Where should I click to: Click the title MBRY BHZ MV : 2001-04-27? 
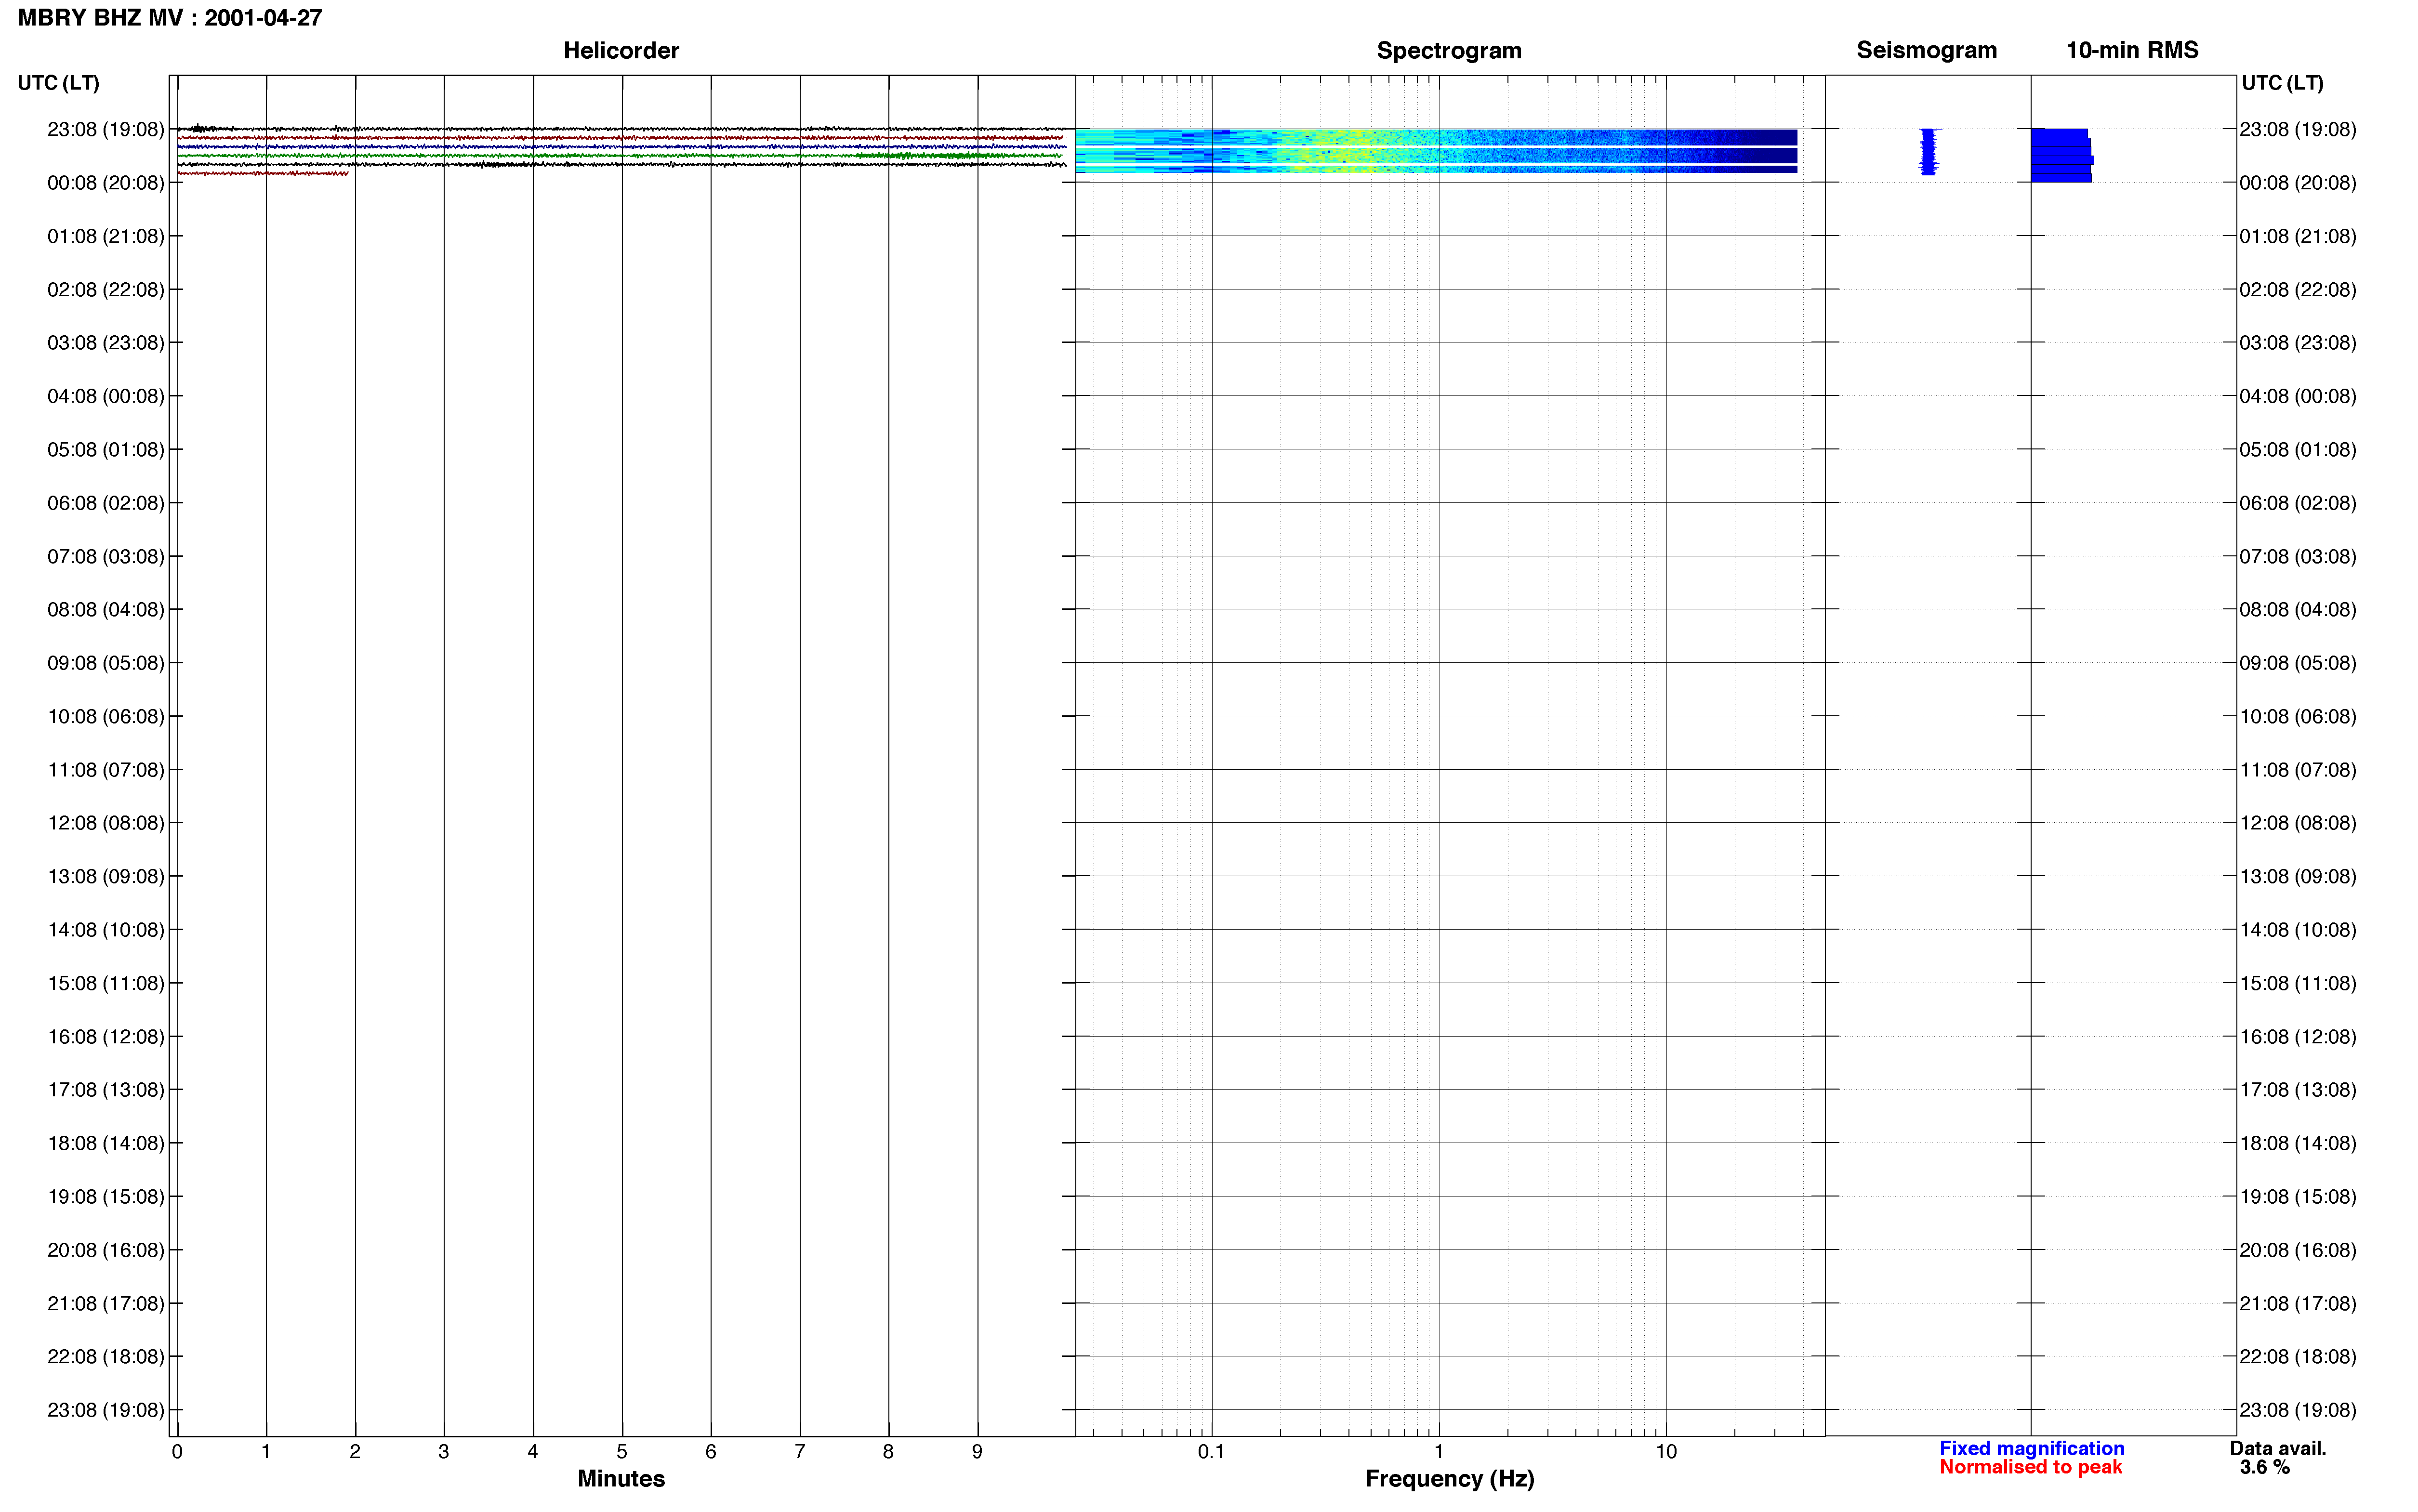(170, 18)
